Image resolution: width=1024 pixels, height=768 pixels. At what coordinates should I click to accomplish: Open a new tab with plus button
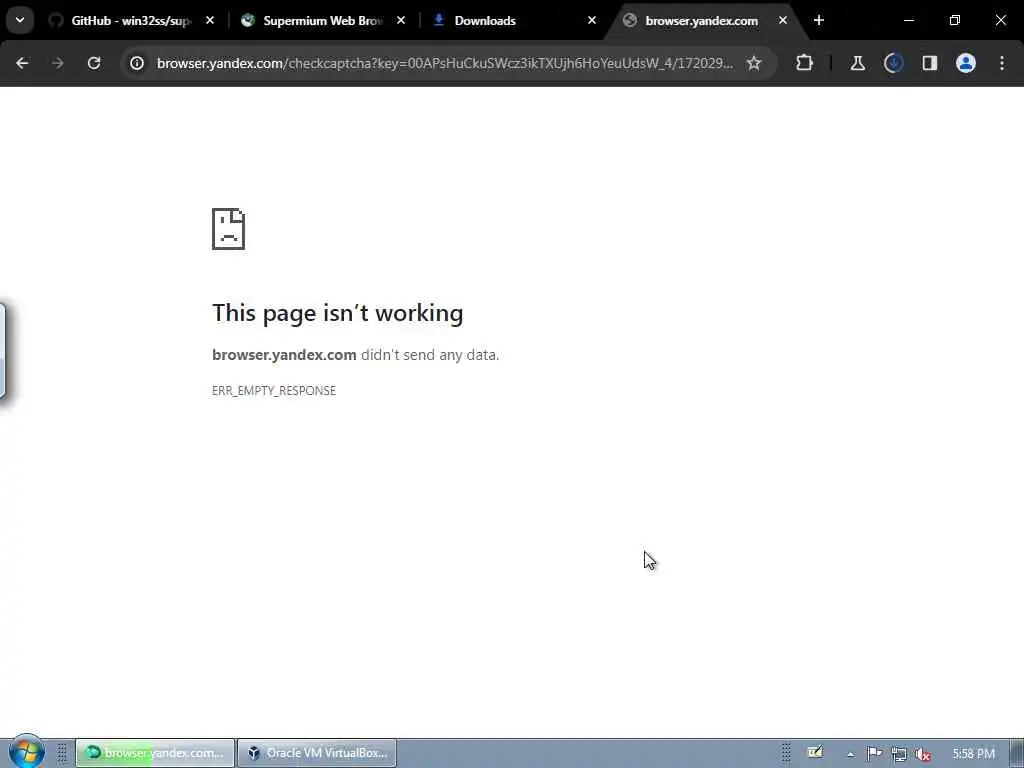[819, 21]
